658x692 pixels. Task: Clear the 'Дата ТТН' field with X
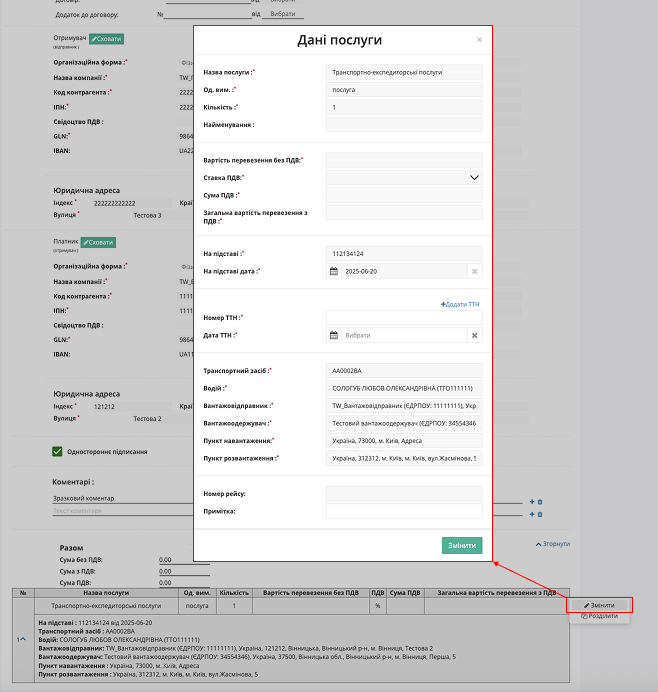click(x=475, y=335)
